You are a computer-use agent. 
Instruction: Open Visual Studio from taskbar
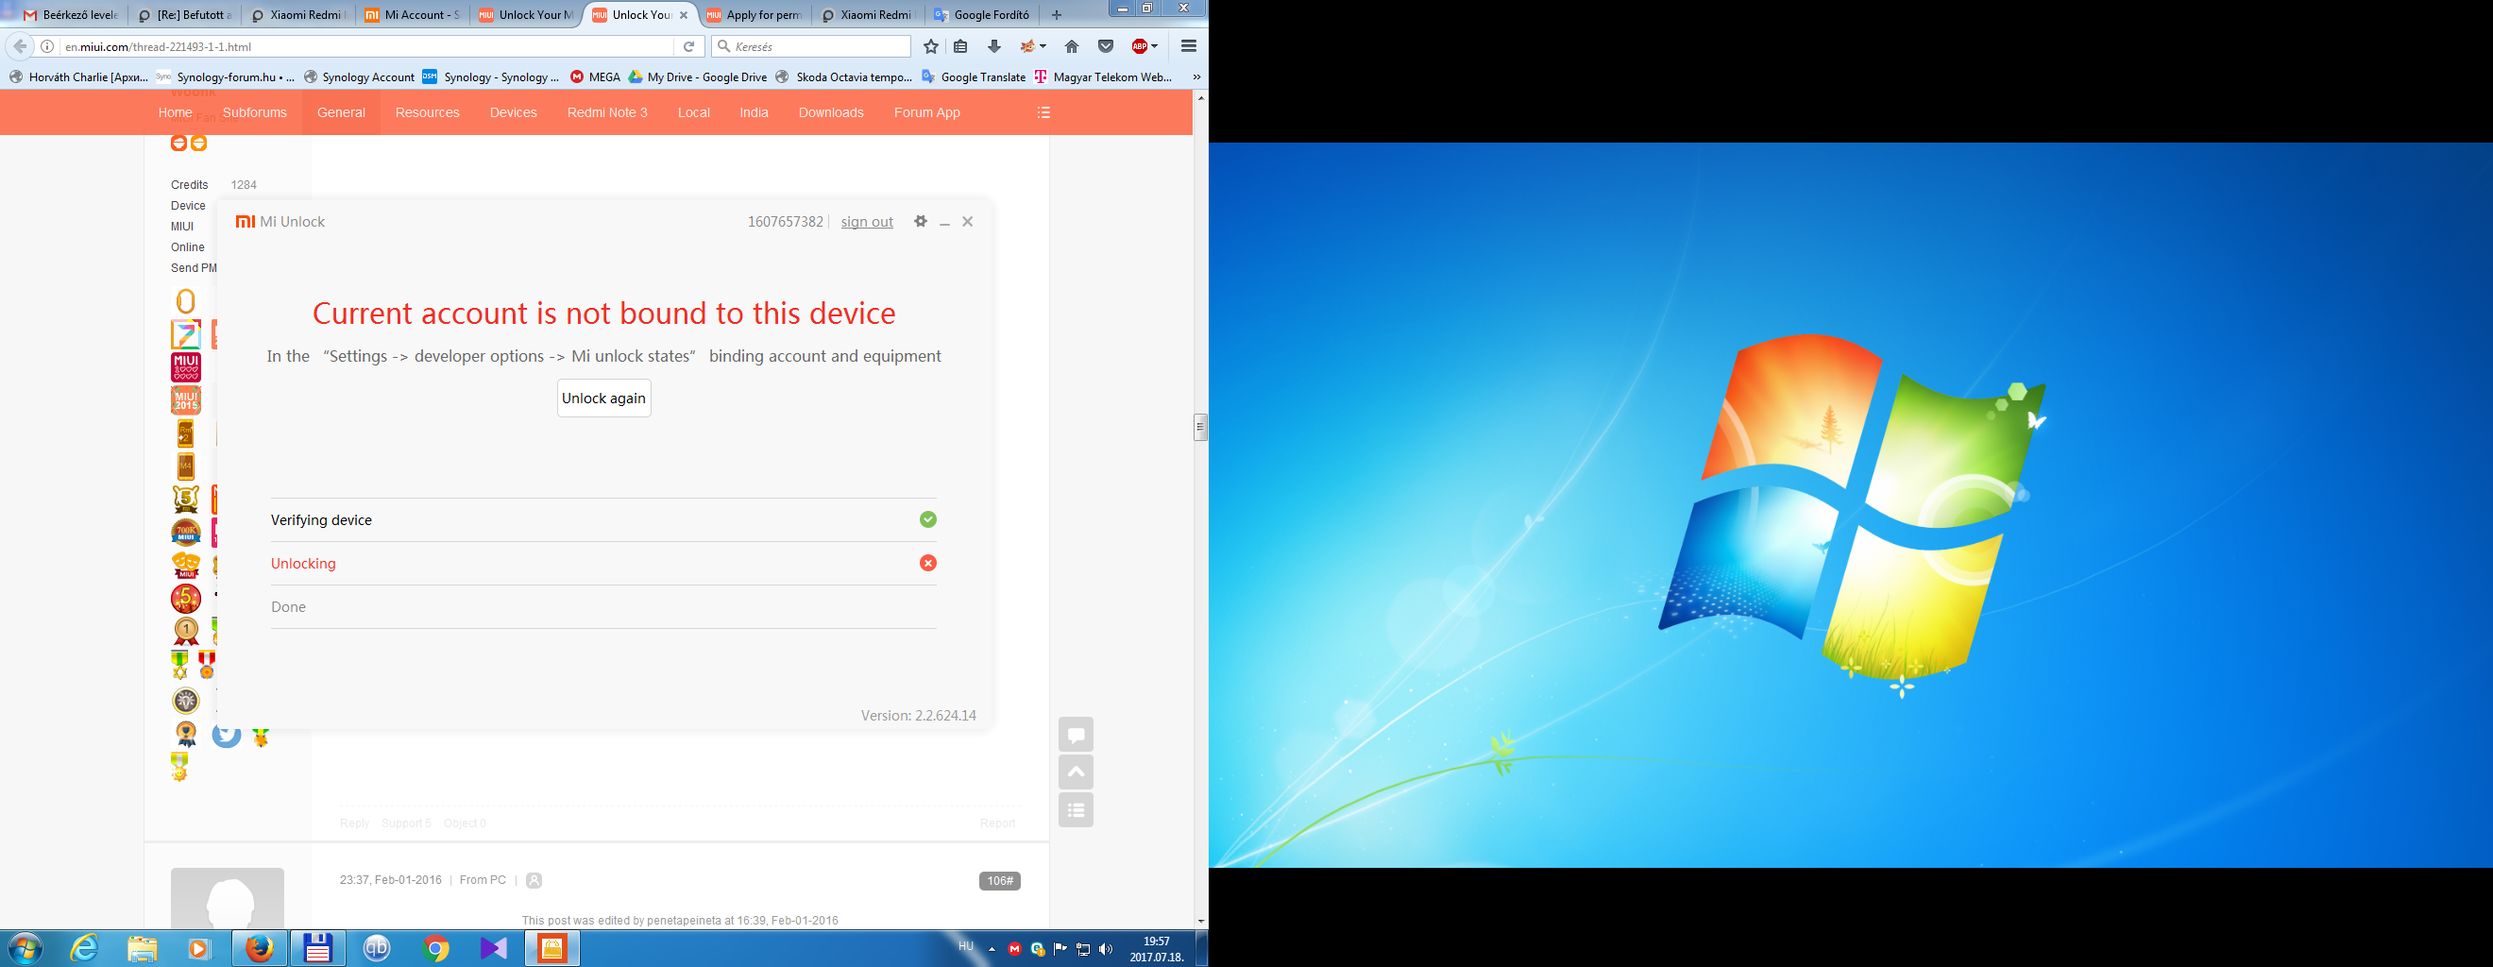pyautogui.click(x=493, y=948)
